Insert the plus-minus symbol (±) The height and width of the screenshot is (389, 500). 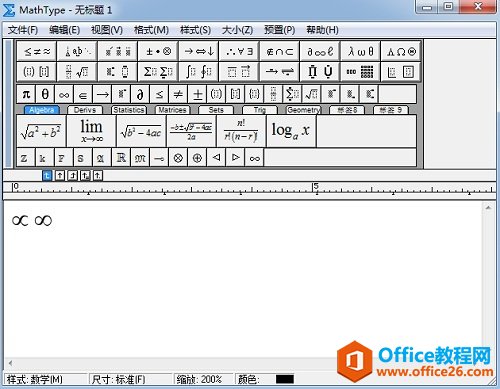(197, 94)
